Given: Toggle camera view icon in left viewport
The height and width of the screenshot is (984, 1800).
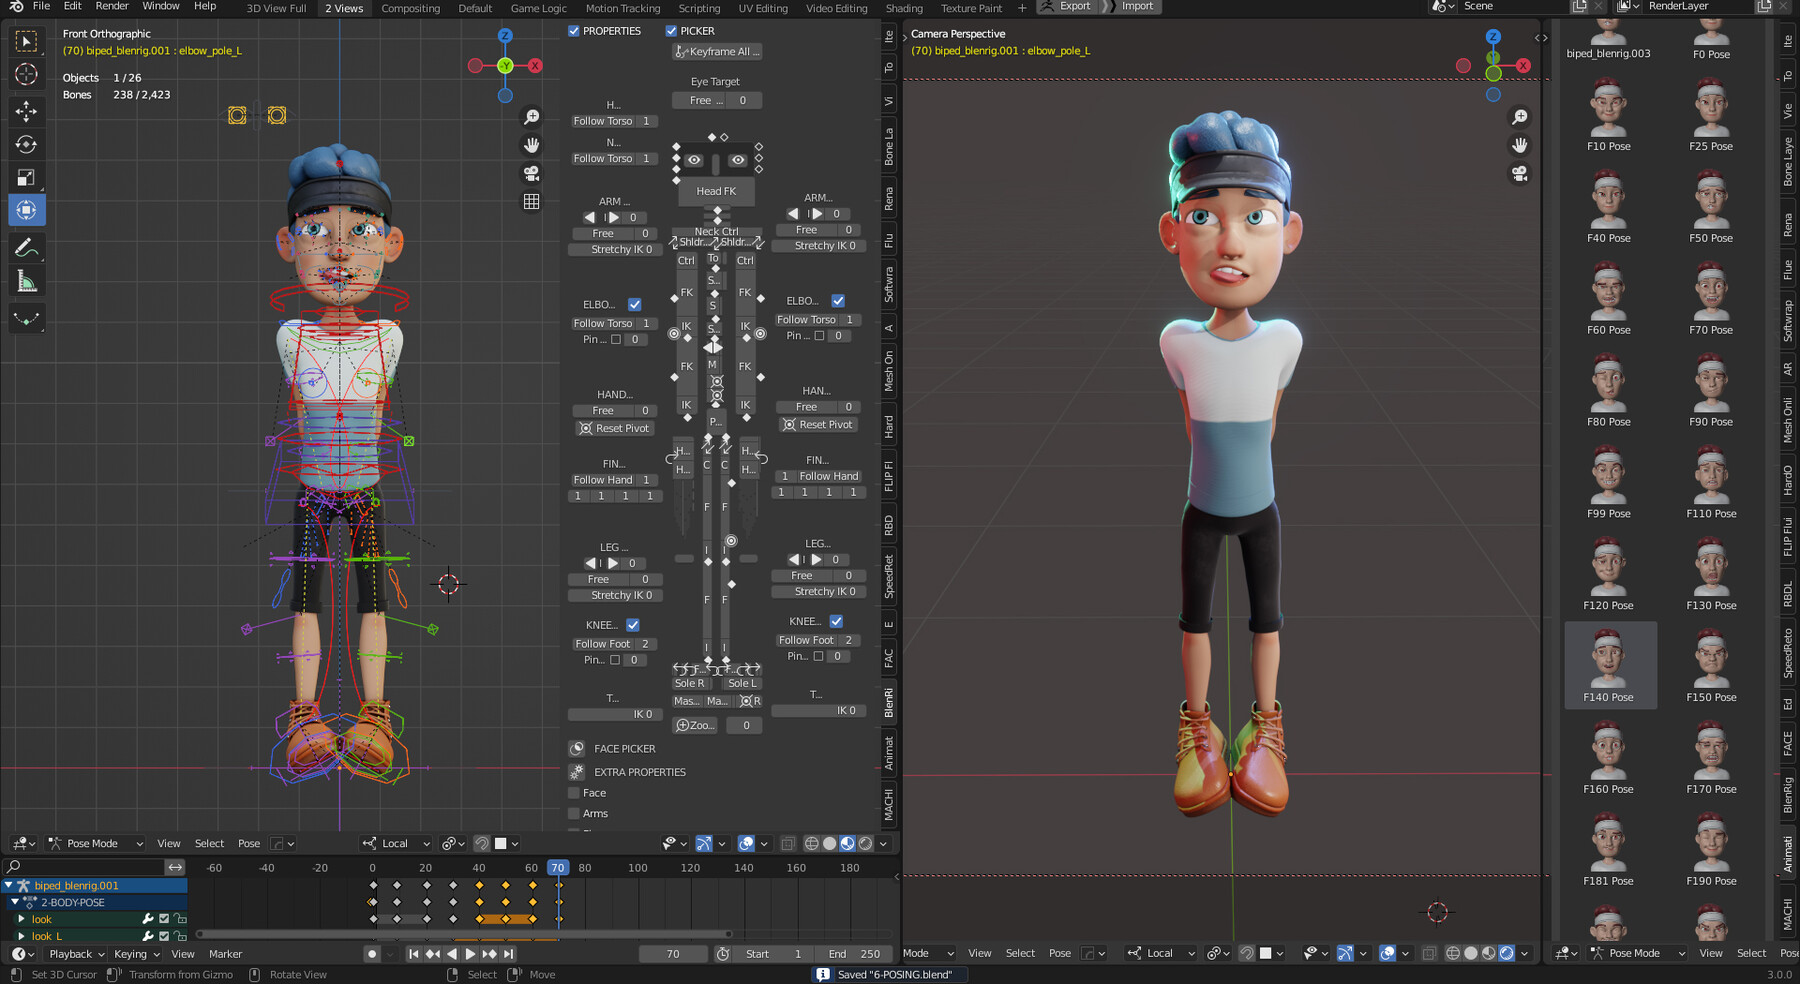Looking at the screenshot, I should (x=532, y=173).
